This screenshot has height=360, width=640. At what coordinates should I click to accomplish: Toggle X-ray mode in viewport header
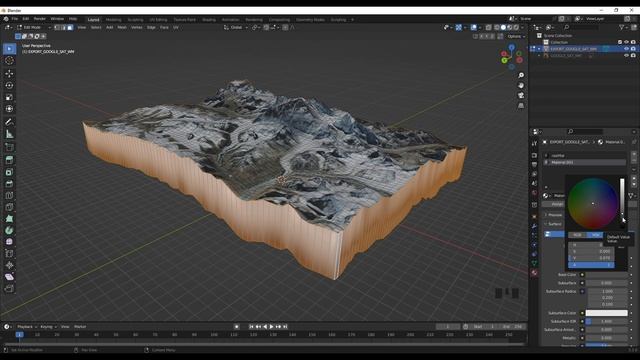pos(489,27)
